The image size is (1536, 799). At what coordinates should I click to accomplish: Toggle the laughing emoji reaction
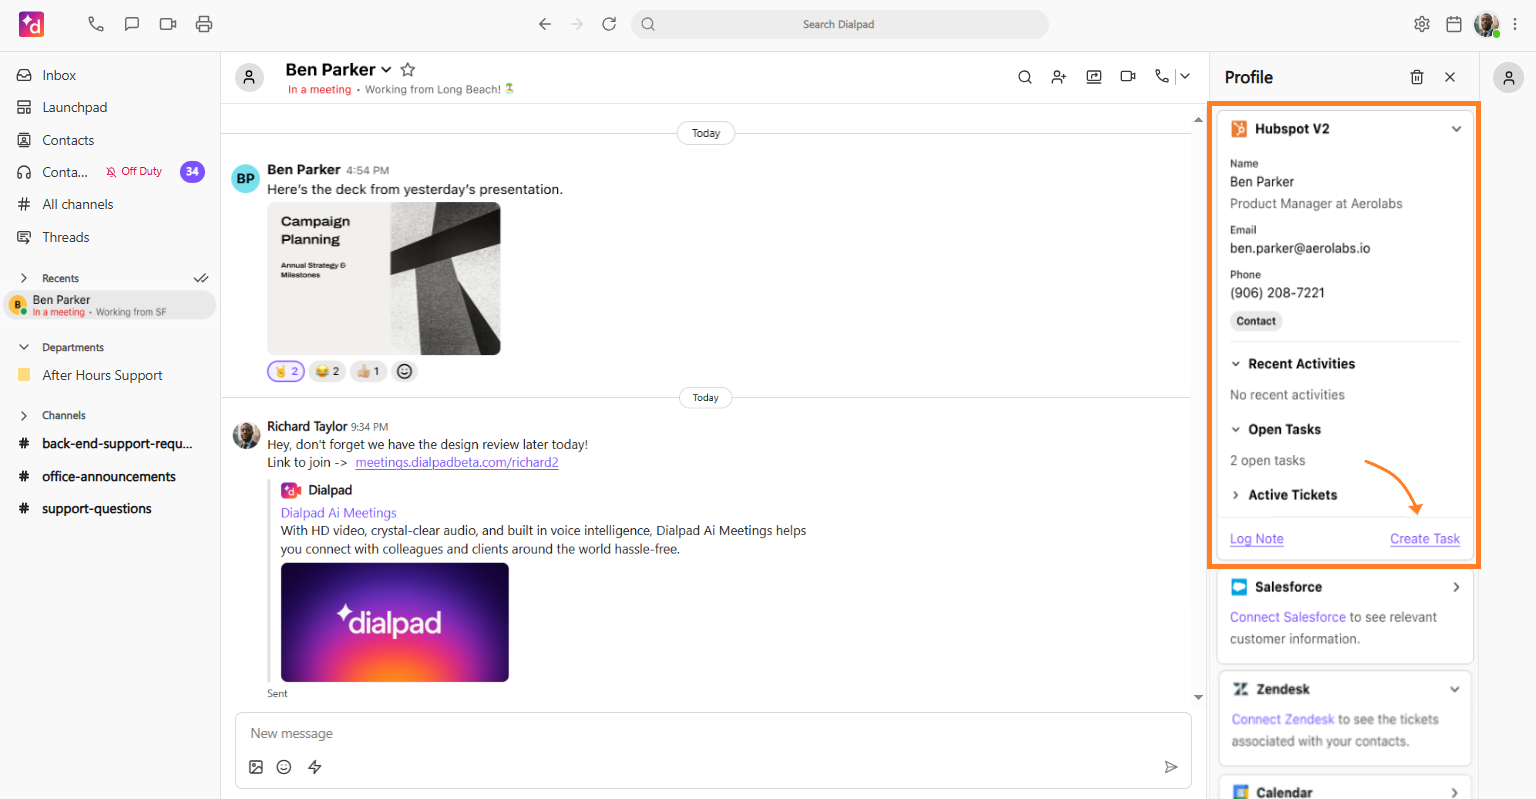327,371
